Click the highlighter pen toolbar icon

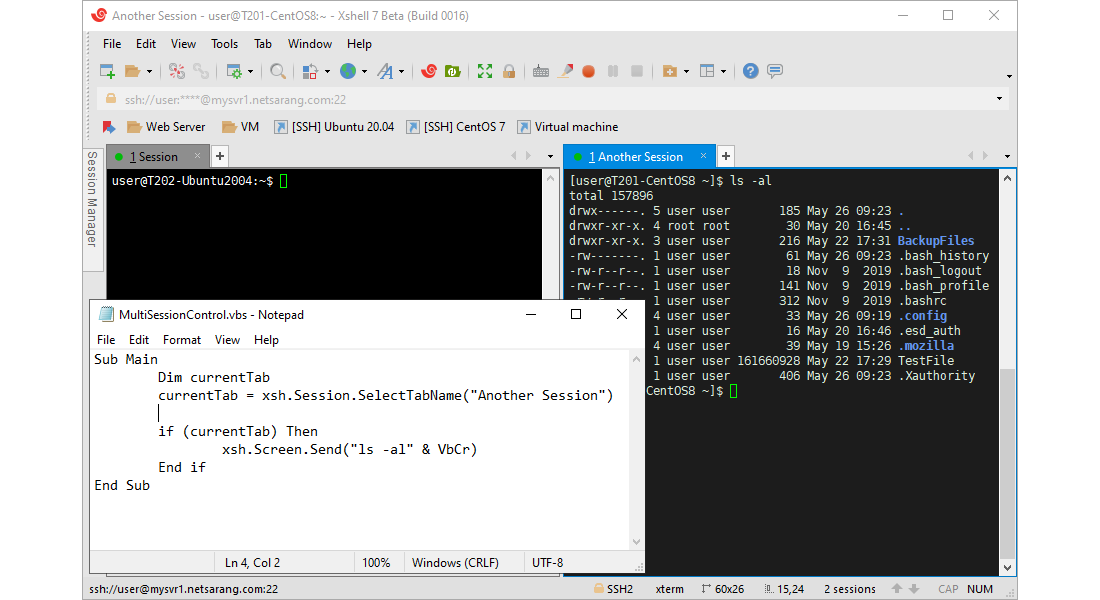pos(565,71)
